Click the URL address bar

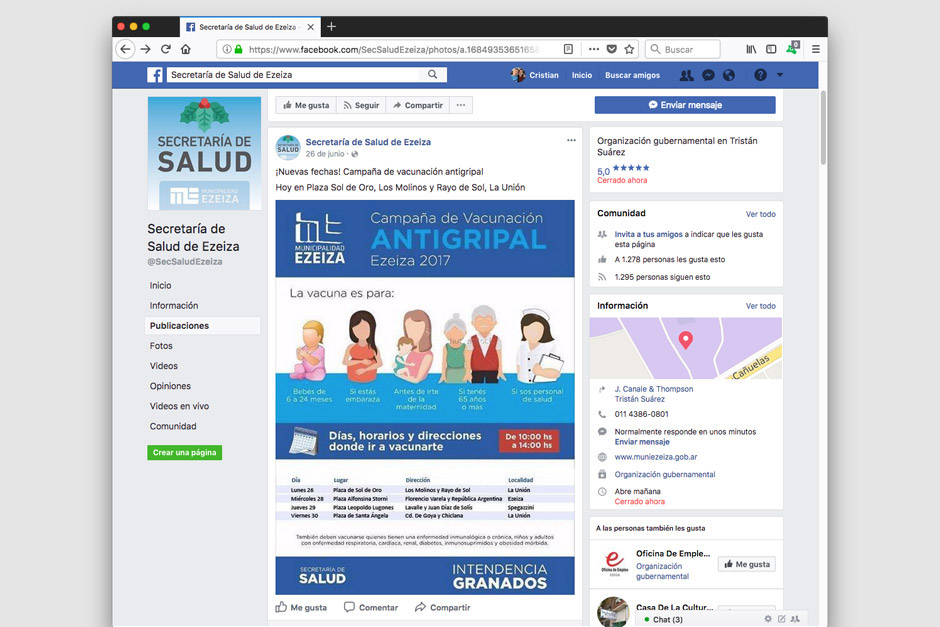click(393, 49)
